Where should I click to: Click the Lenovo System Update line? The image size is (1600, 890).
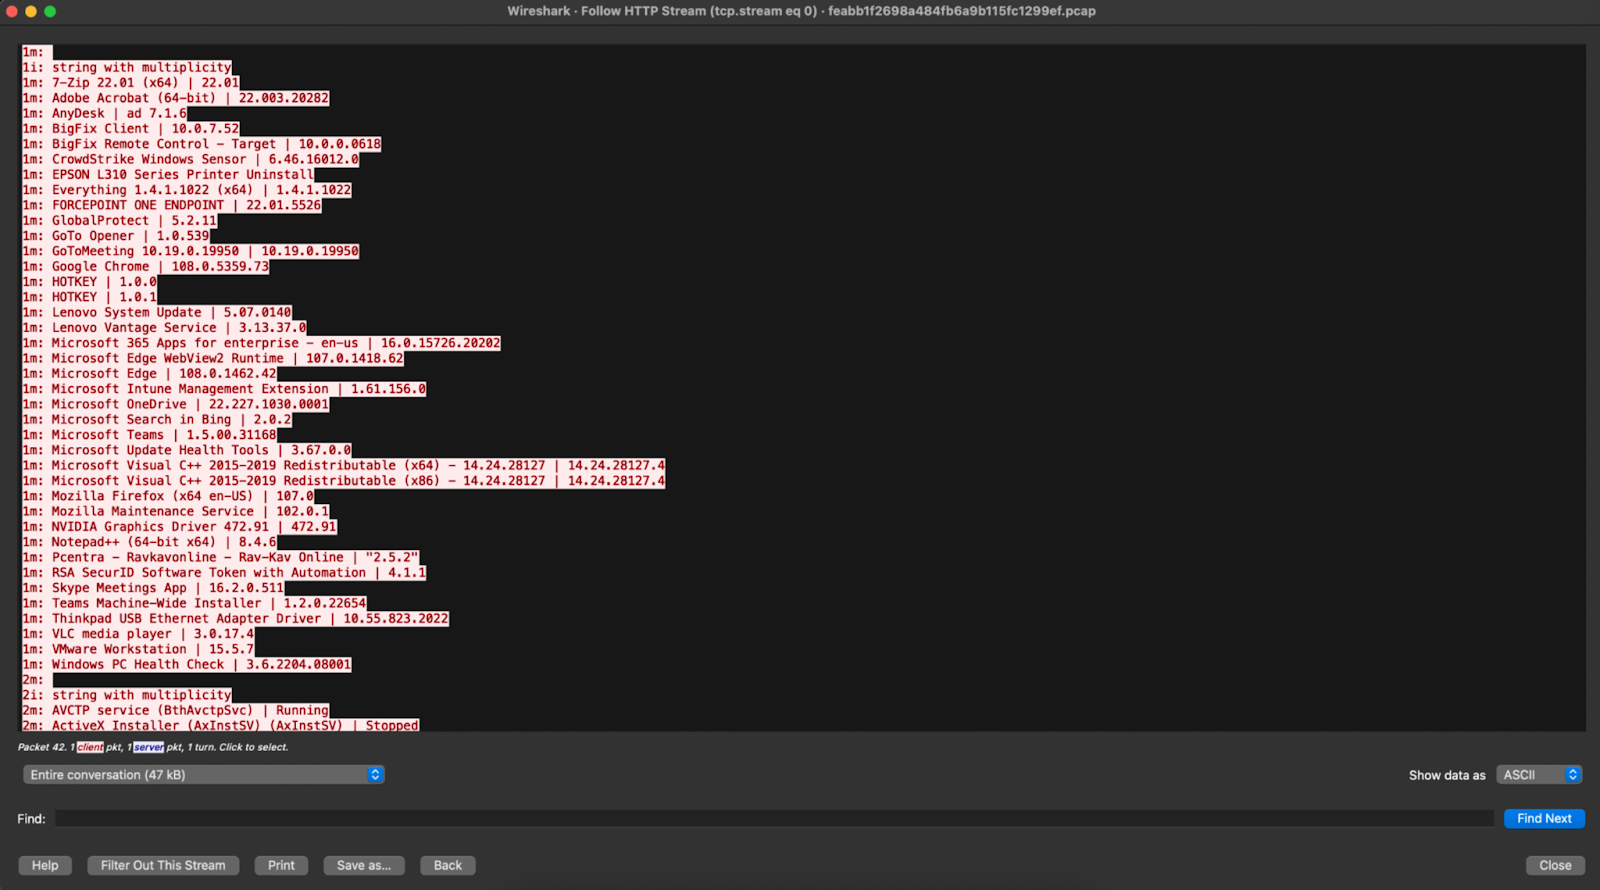(x=157, y=313)
